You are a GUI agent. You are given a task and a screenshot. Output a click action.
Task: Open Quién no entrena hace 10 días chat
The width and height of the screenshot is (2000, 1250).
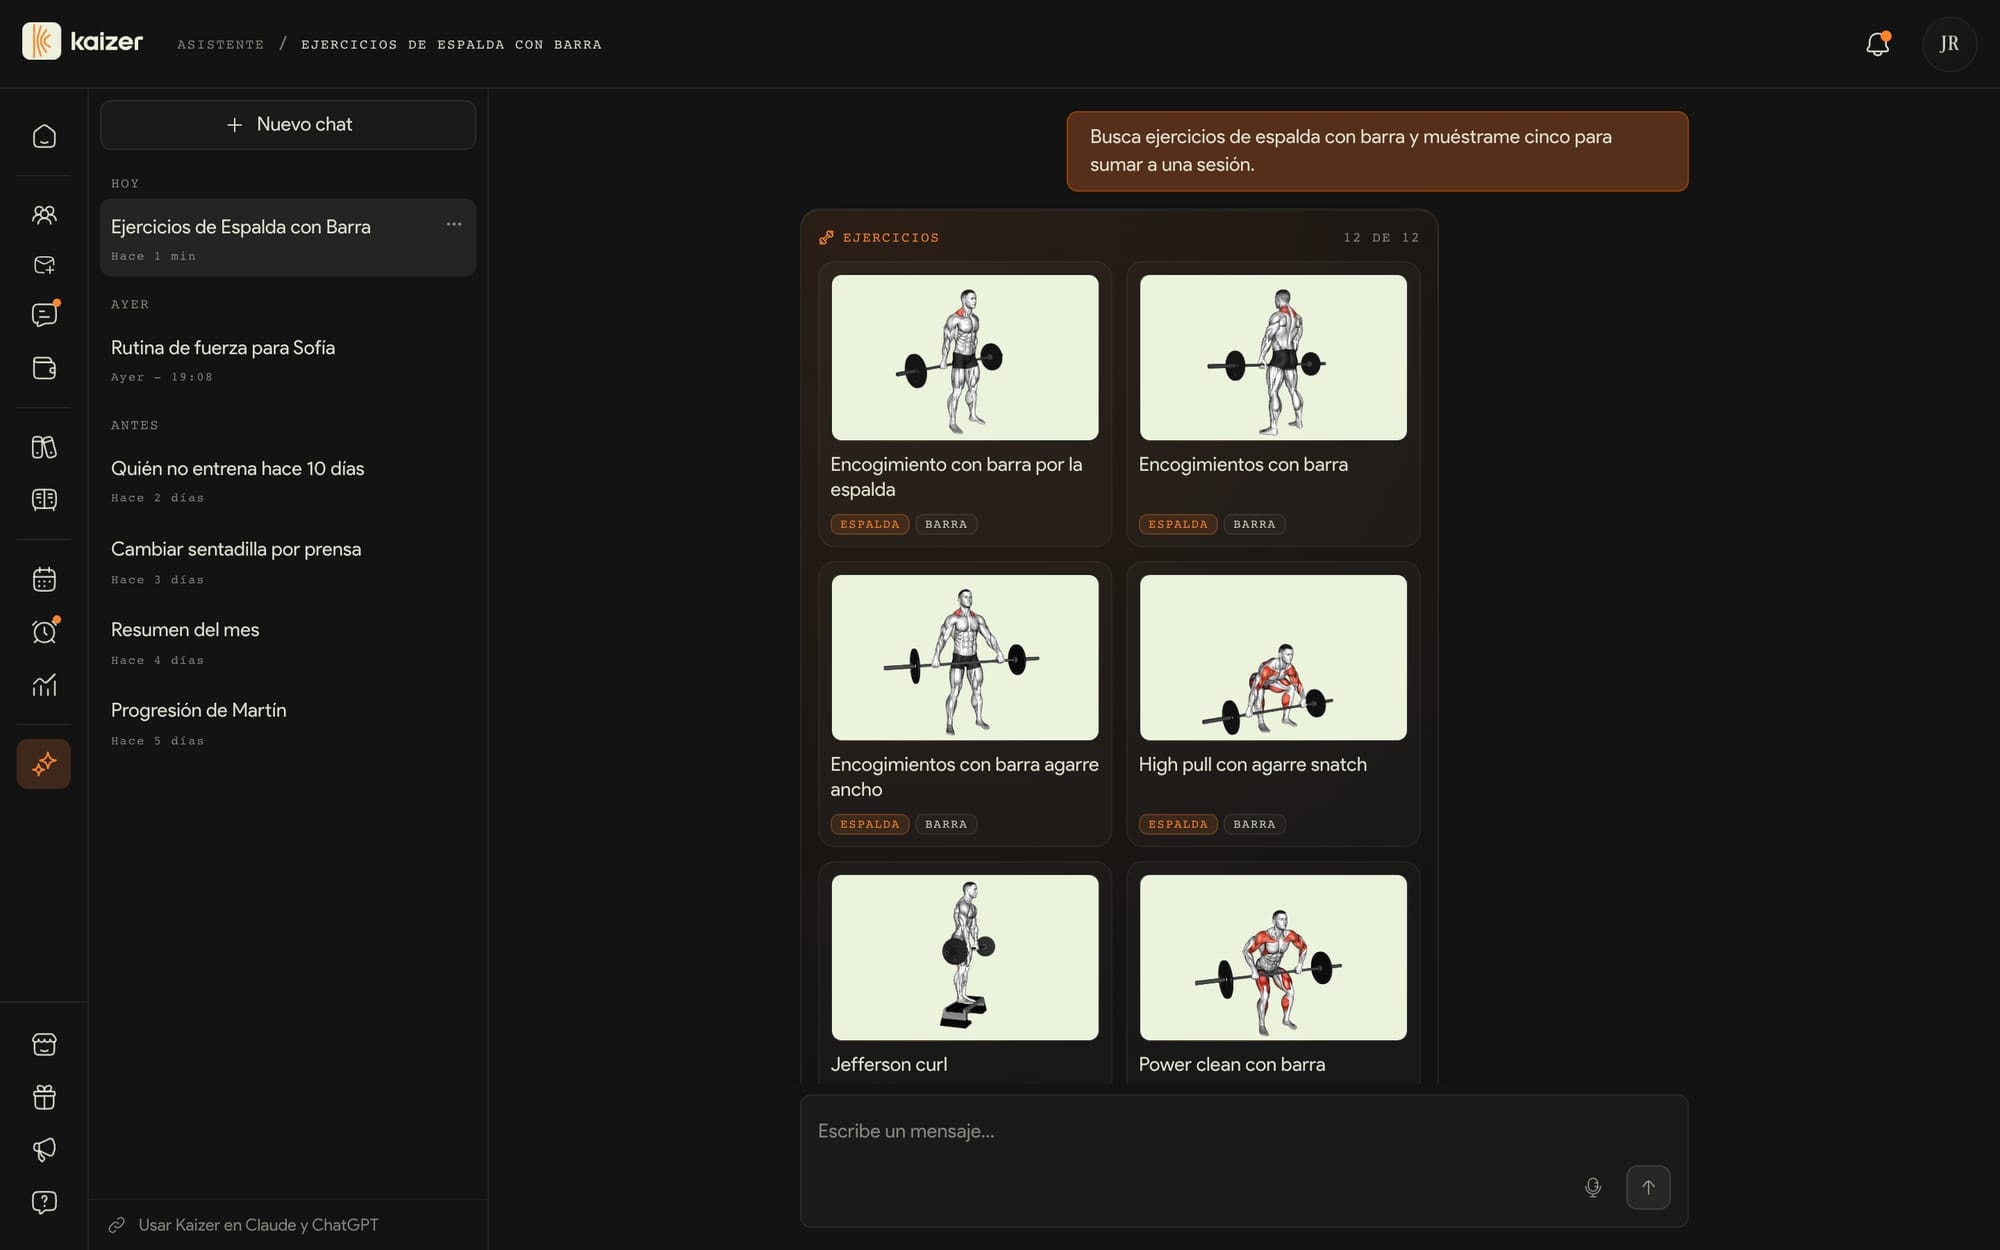coord(288,480)
